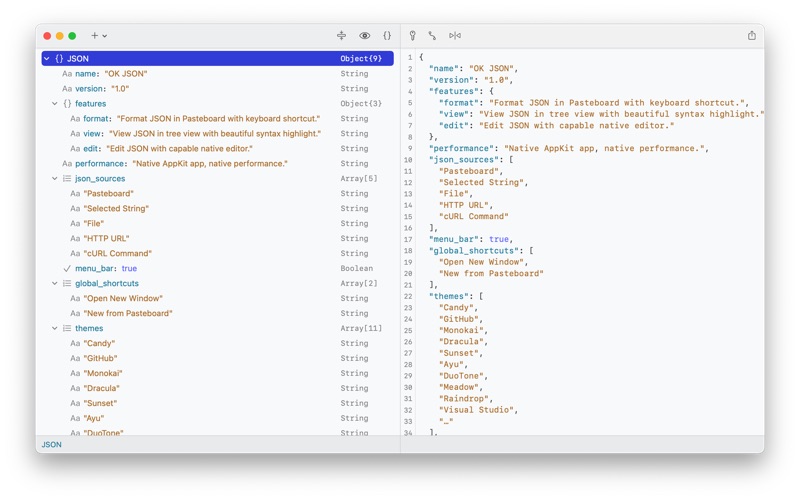Click the key icon above the editor
This screenshot has height=500, width=800.
point(413,36)
